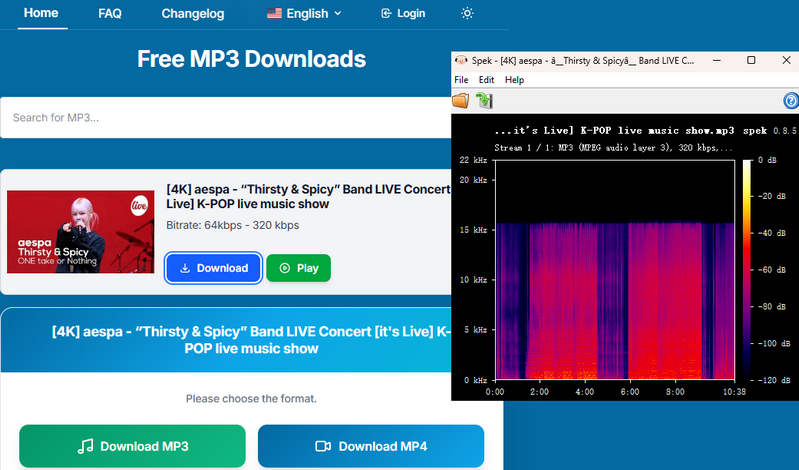Go to the Changelog page
Viewport: 799px width, 470px height.
click(x=193, y=14)
